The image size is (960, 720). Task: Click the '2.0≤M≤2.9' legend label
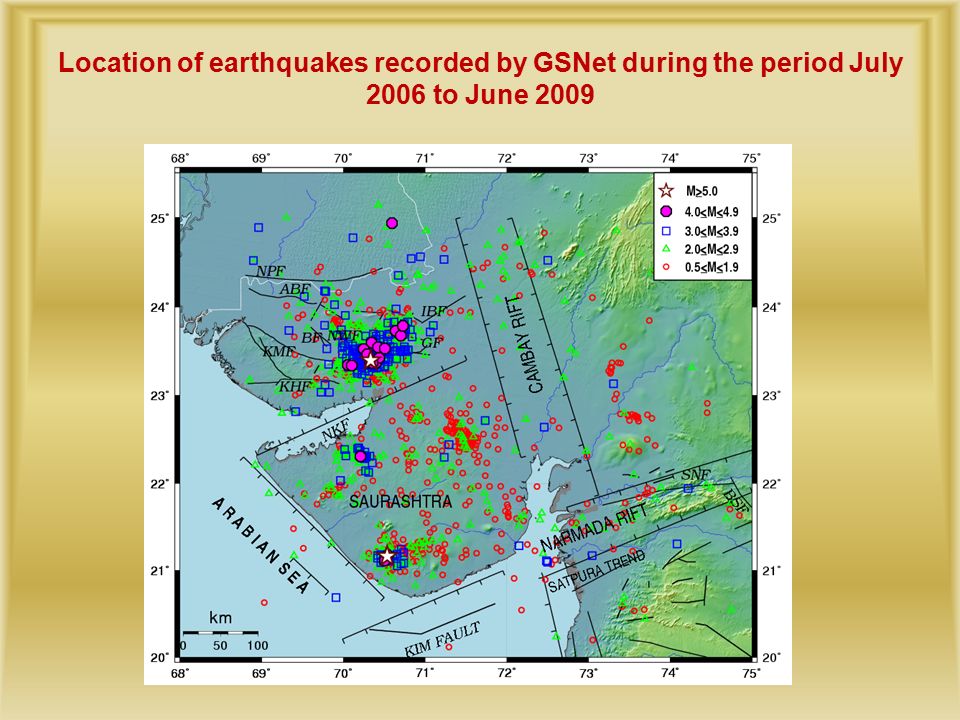711,249
